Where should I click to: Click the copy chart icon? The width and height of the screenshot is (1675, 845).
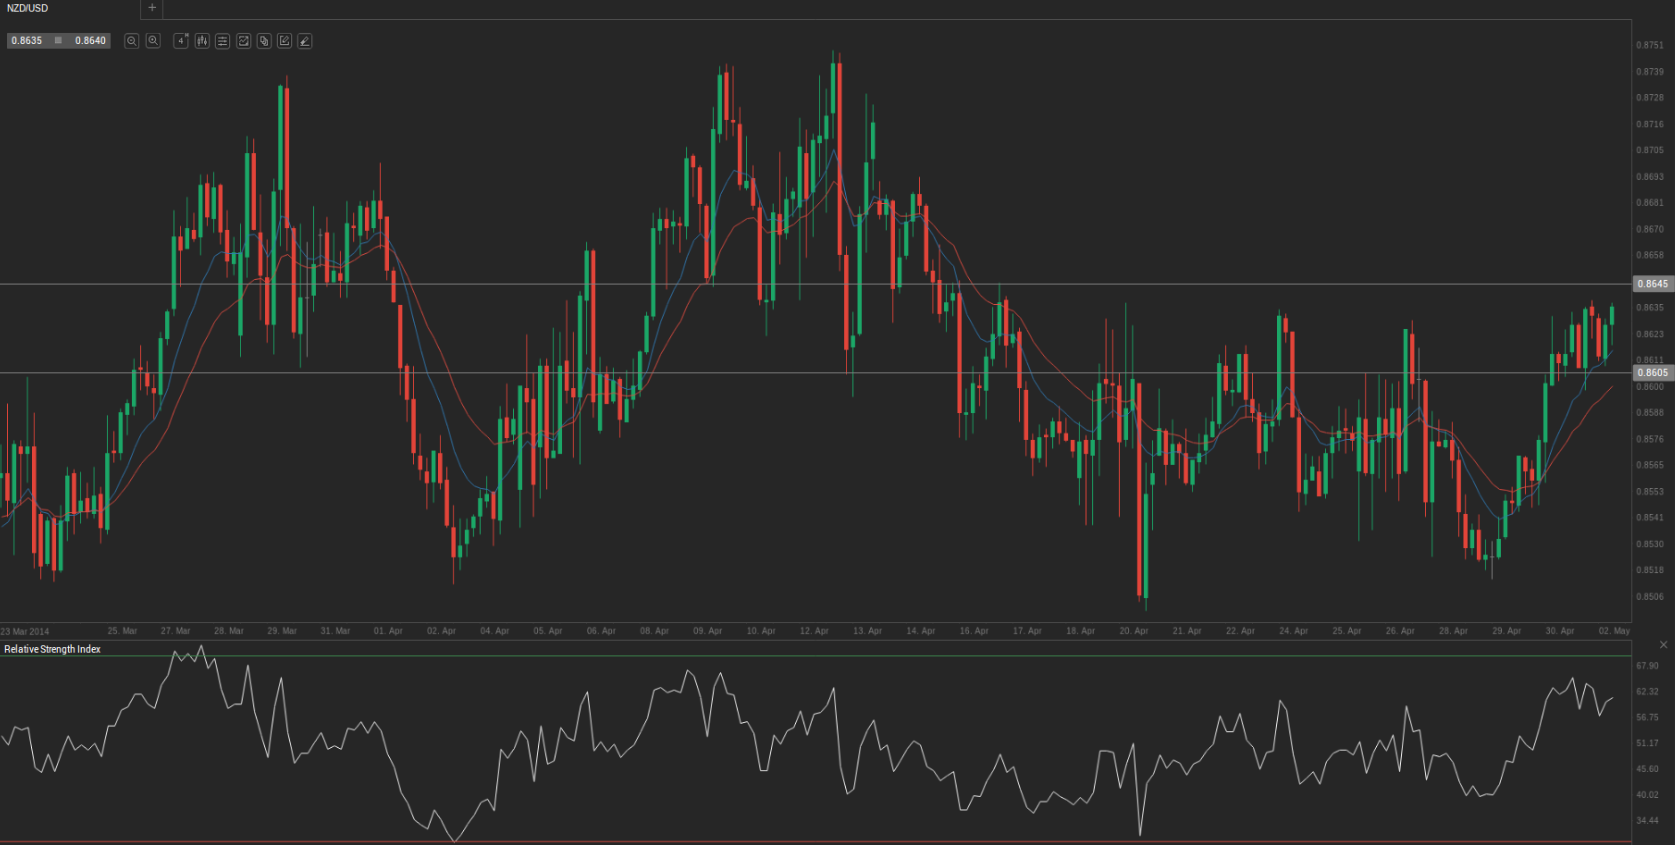tap(264, 41)
